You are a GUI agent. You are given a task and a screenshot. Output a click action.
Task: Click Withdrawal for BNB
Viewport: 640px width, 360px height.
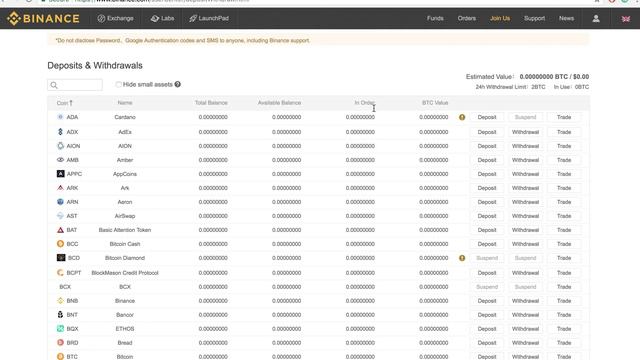click(525, 301)
